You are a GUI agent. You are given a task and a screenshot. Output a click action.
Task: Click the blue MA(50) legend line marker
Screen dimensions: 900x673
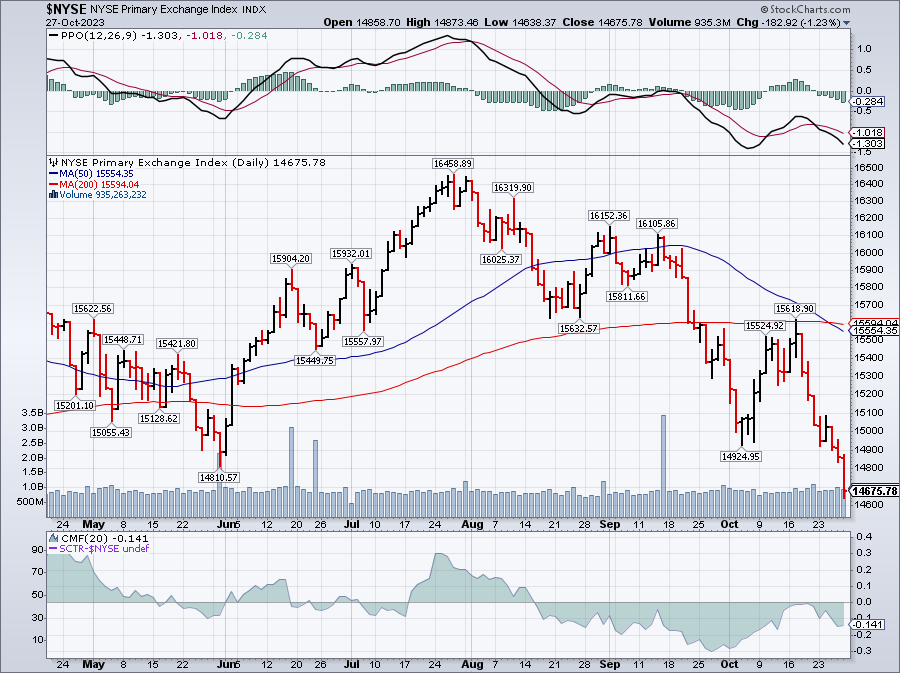click(53, 174)
